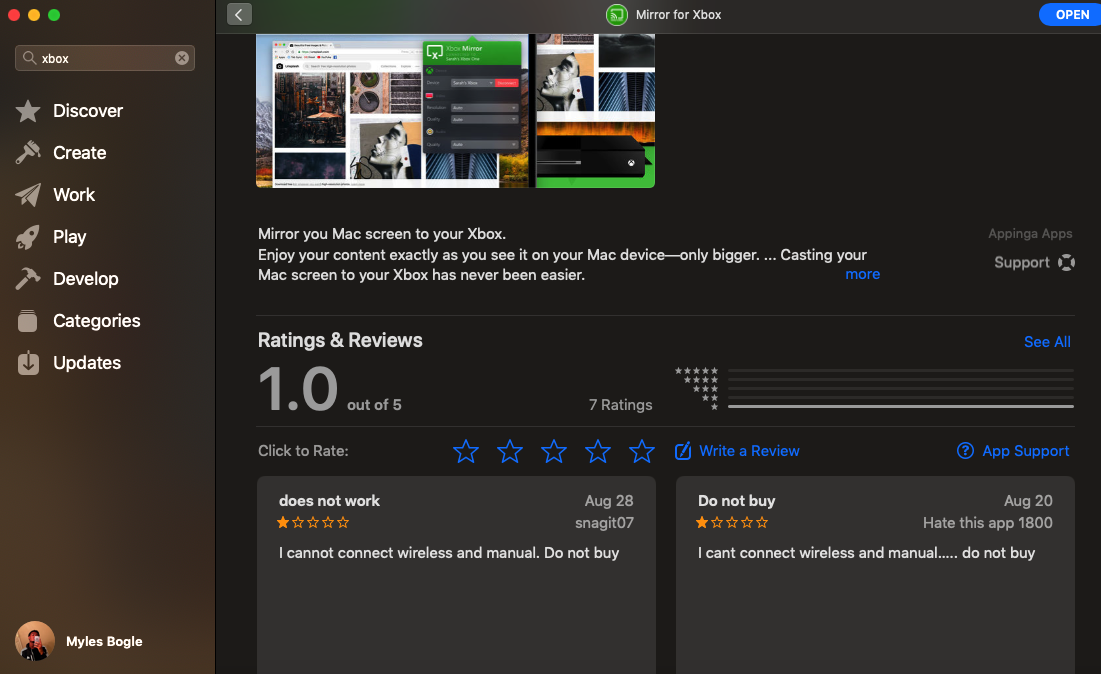
Task: Open the Mirror for Xbox app
Action: click(1072, 15)
